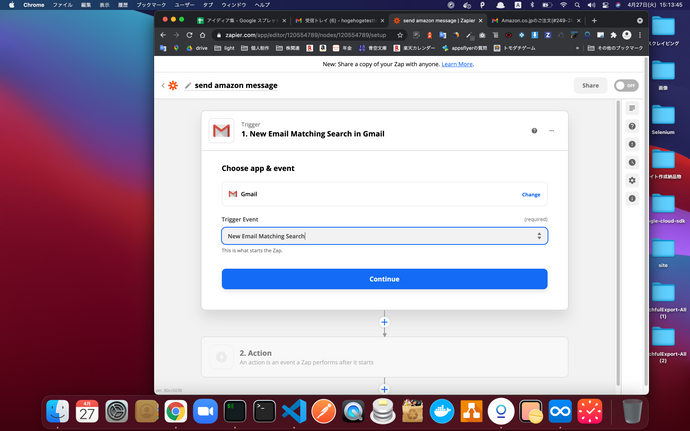The image size is (690, 431).
Task: Open the Selenium folder on the desktop
Action: click(663, 120)
